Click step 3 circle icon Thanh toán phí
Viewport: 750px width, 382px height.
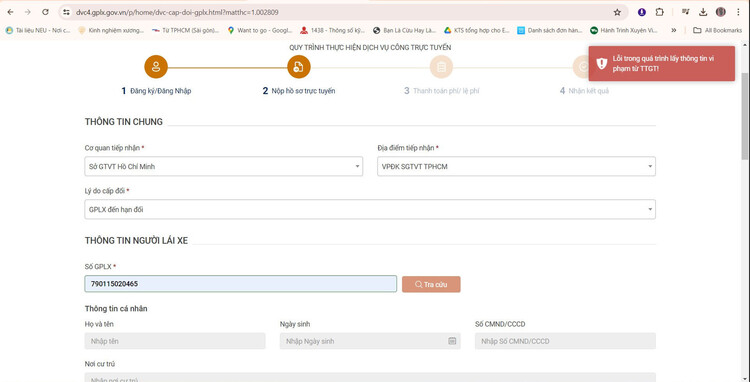pyautogui.click(x=441, y=67)
